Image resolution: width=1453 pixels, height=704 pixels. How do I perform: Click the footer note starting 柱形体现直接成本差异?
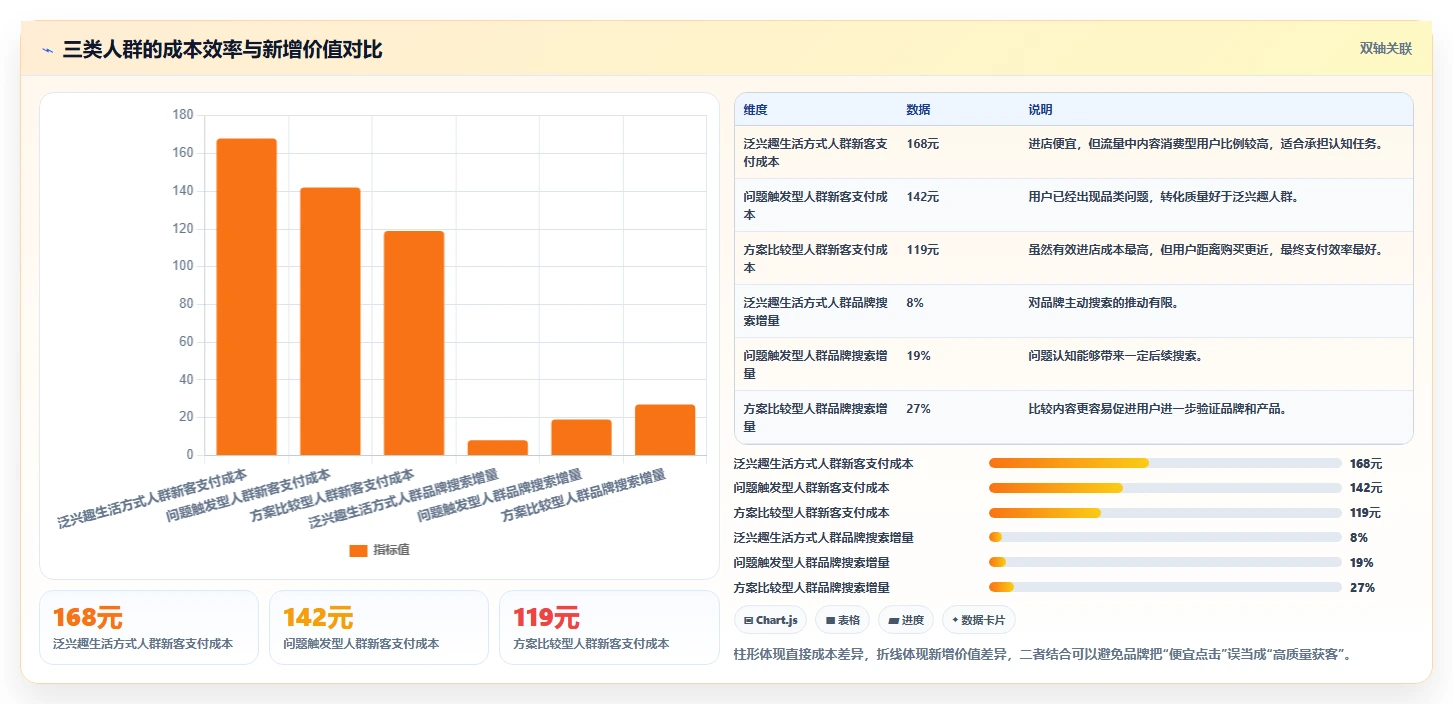(1044, 654)
